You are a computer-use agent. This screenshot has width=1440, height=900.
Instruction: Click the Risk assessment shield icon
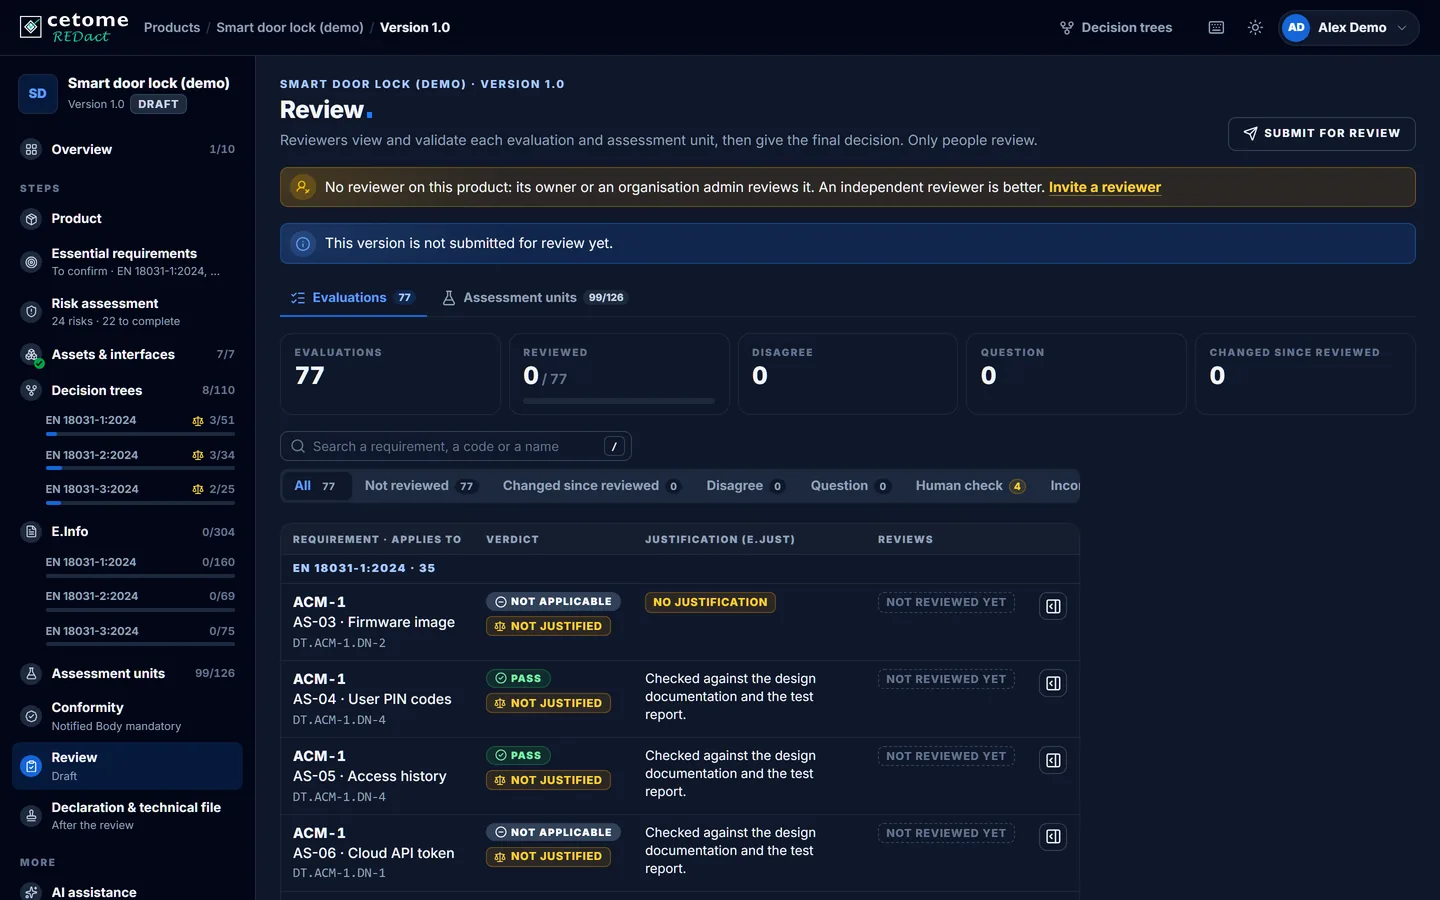click(x=31, y=312)
